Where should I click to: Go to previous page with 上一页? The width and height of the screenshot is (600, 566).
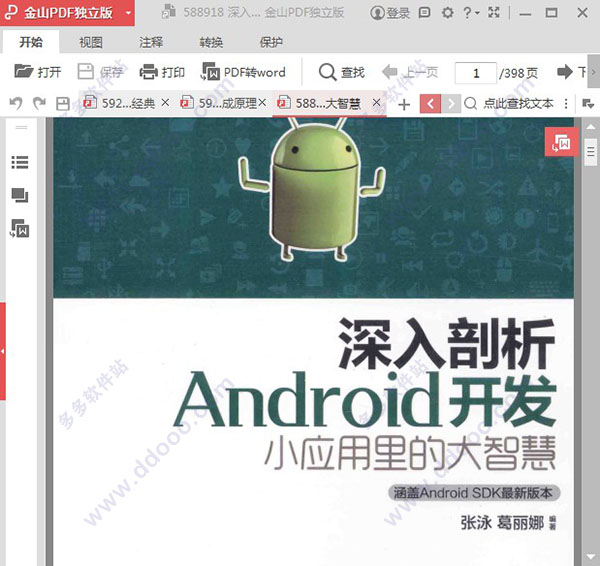coord(410,72)
